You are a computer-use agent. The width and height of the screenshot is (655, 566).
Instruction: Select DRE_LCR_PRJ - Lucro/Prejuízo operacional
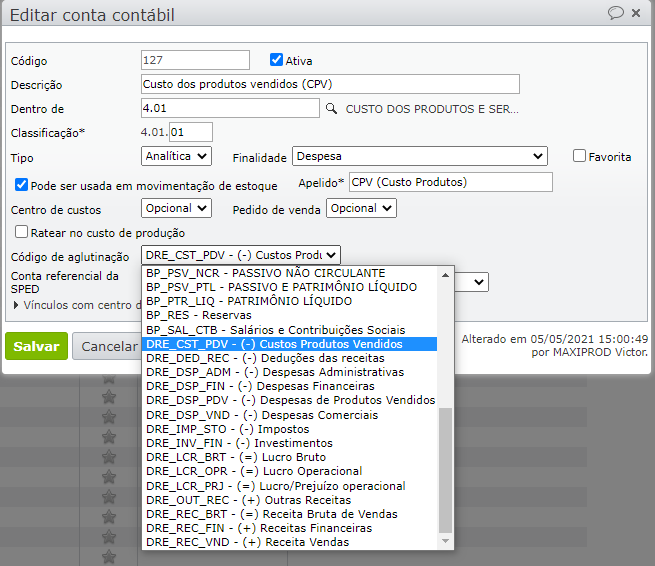(x=289, y=486)
